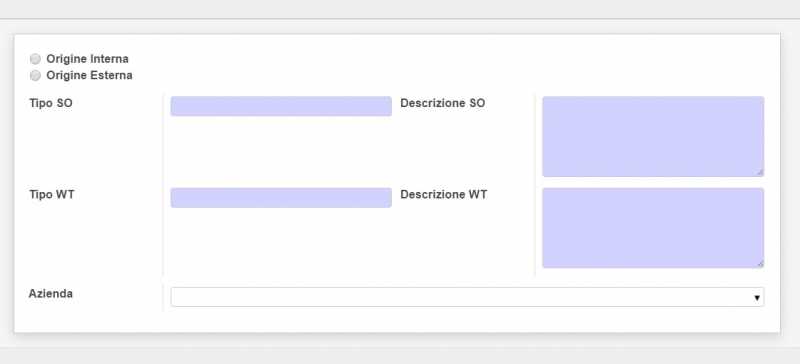Click the gray header bar above the form

(400, 9)
